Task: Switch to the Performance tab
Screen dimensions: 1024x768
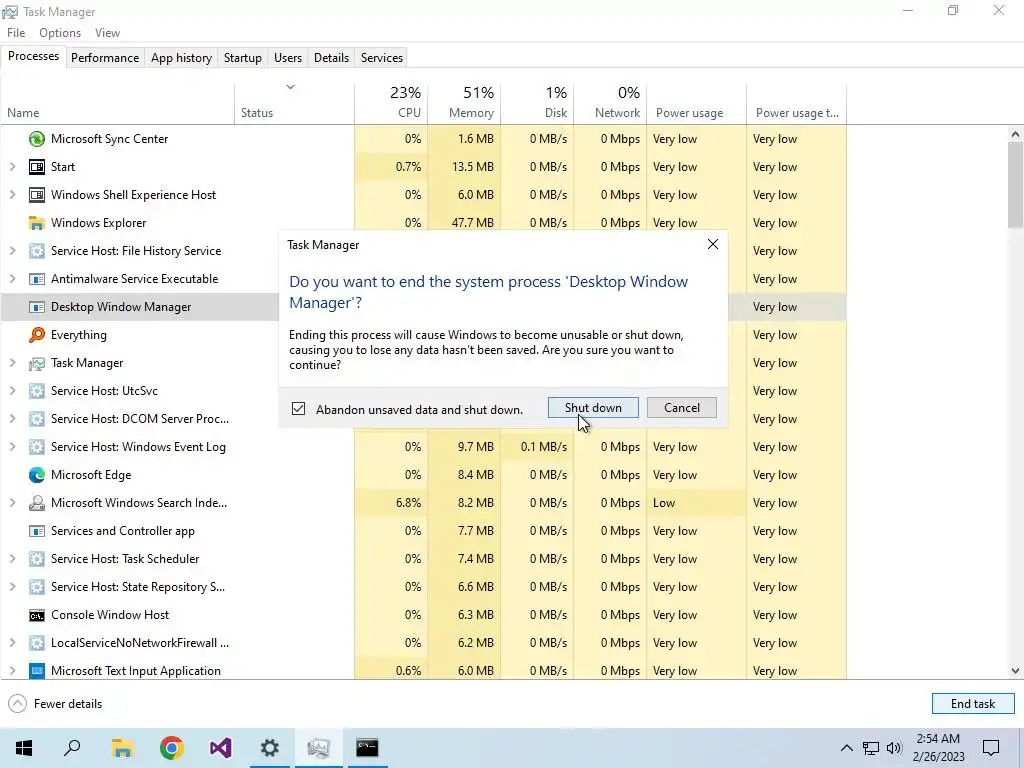Action: coord(104,57)
